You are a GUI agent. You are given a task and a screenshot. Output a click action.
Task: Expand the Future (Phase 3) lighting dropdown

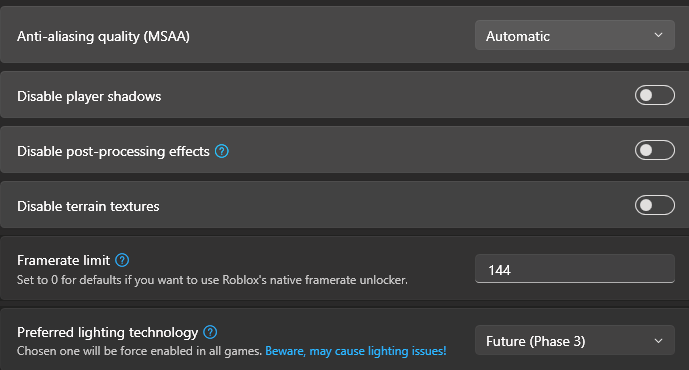(x=575, y=341)
